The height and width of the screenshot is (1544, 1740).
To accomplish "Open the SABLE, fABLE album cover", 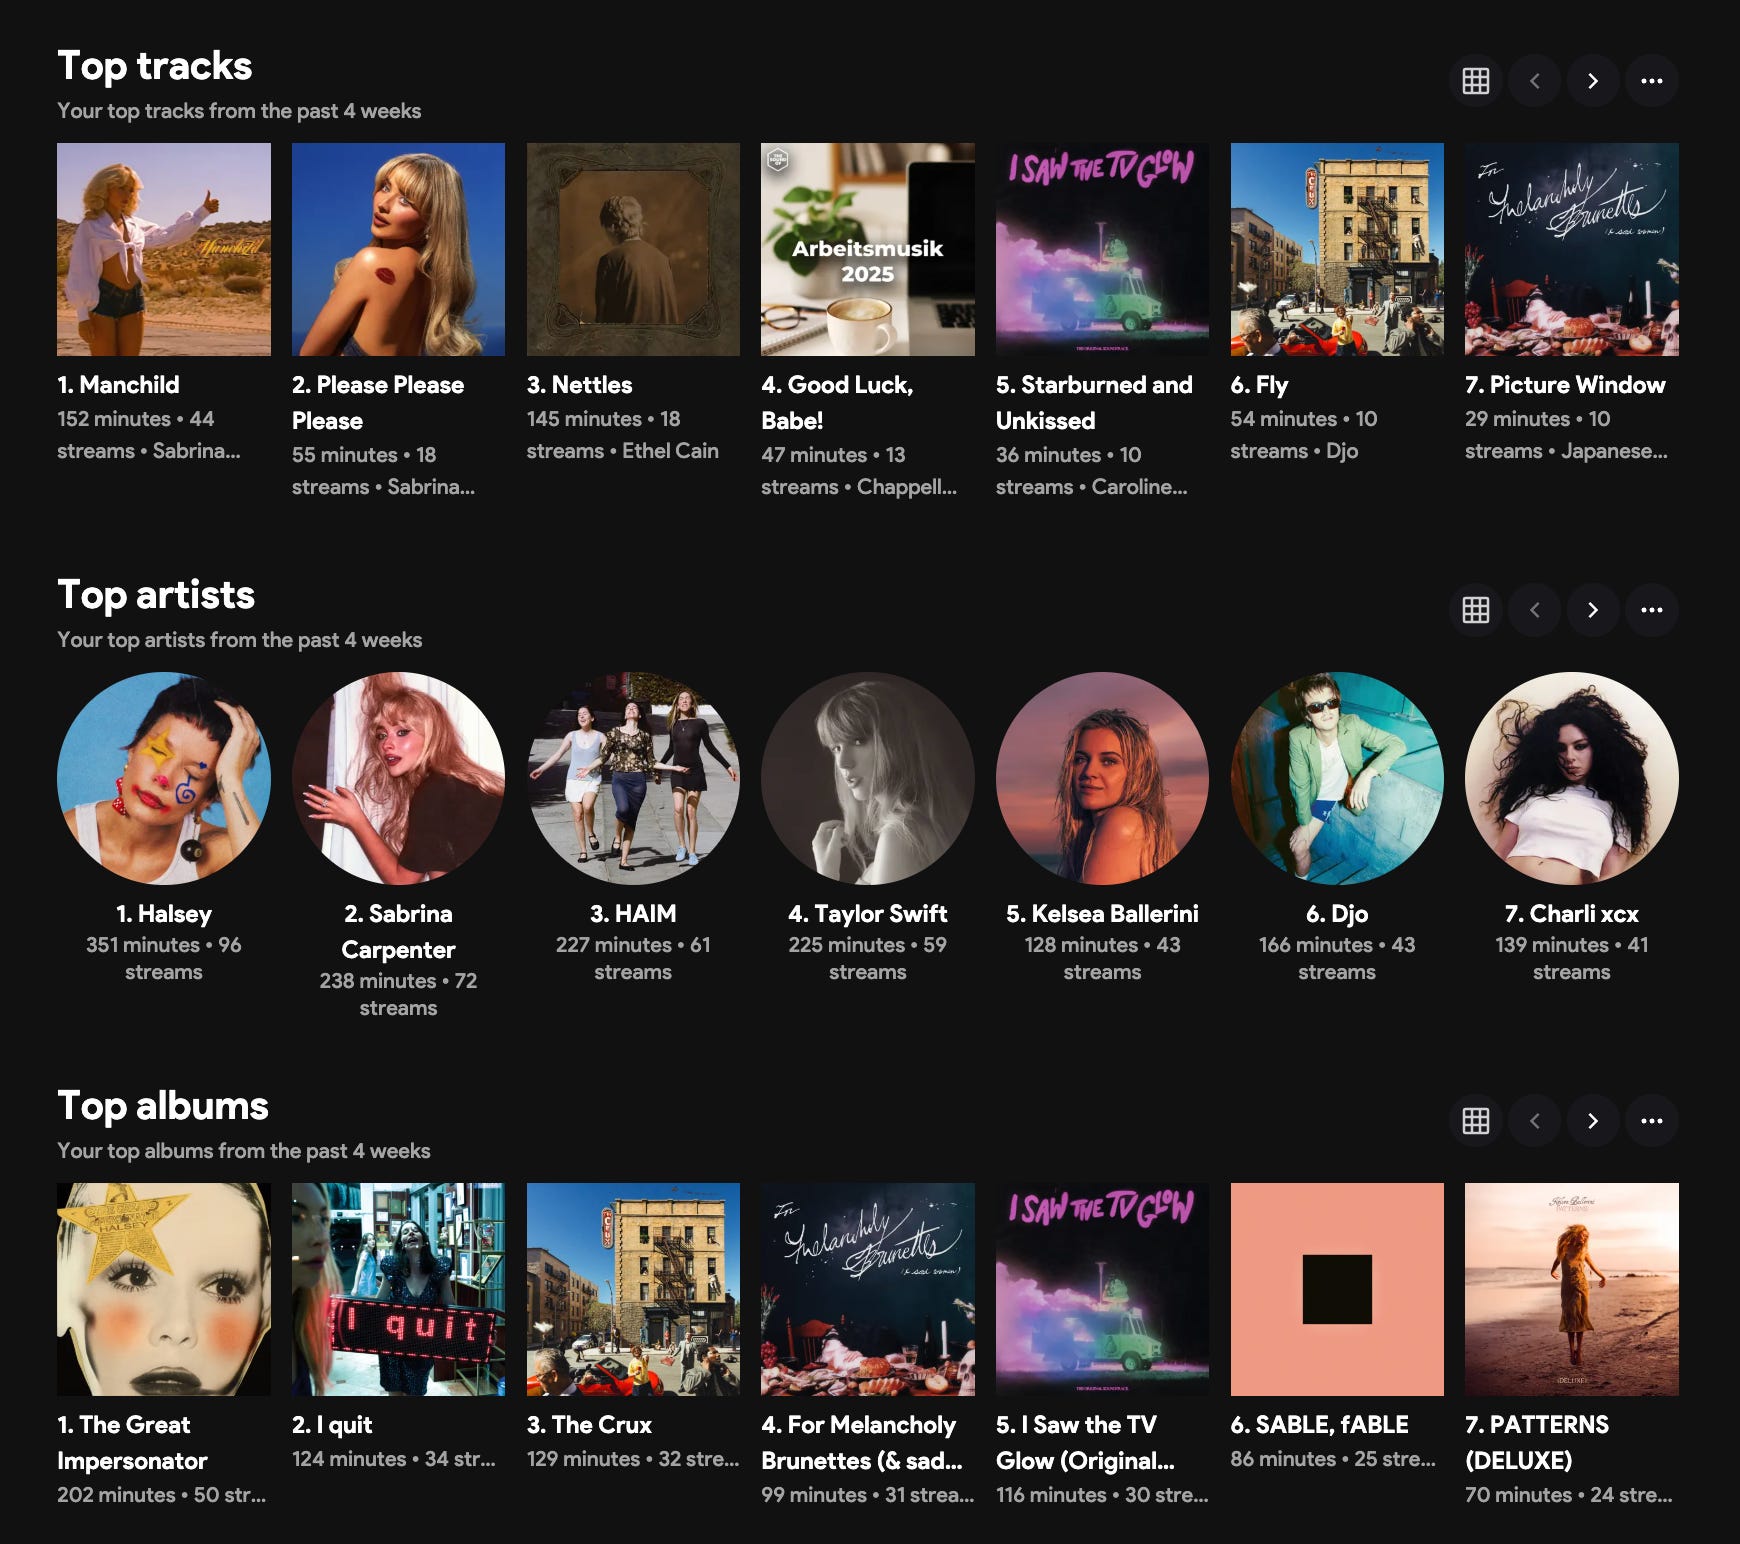I will (x=1337, y=1289).
